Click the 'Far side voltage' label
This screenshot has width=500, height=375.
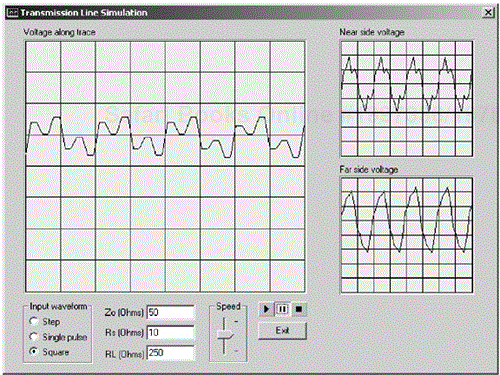369,169
